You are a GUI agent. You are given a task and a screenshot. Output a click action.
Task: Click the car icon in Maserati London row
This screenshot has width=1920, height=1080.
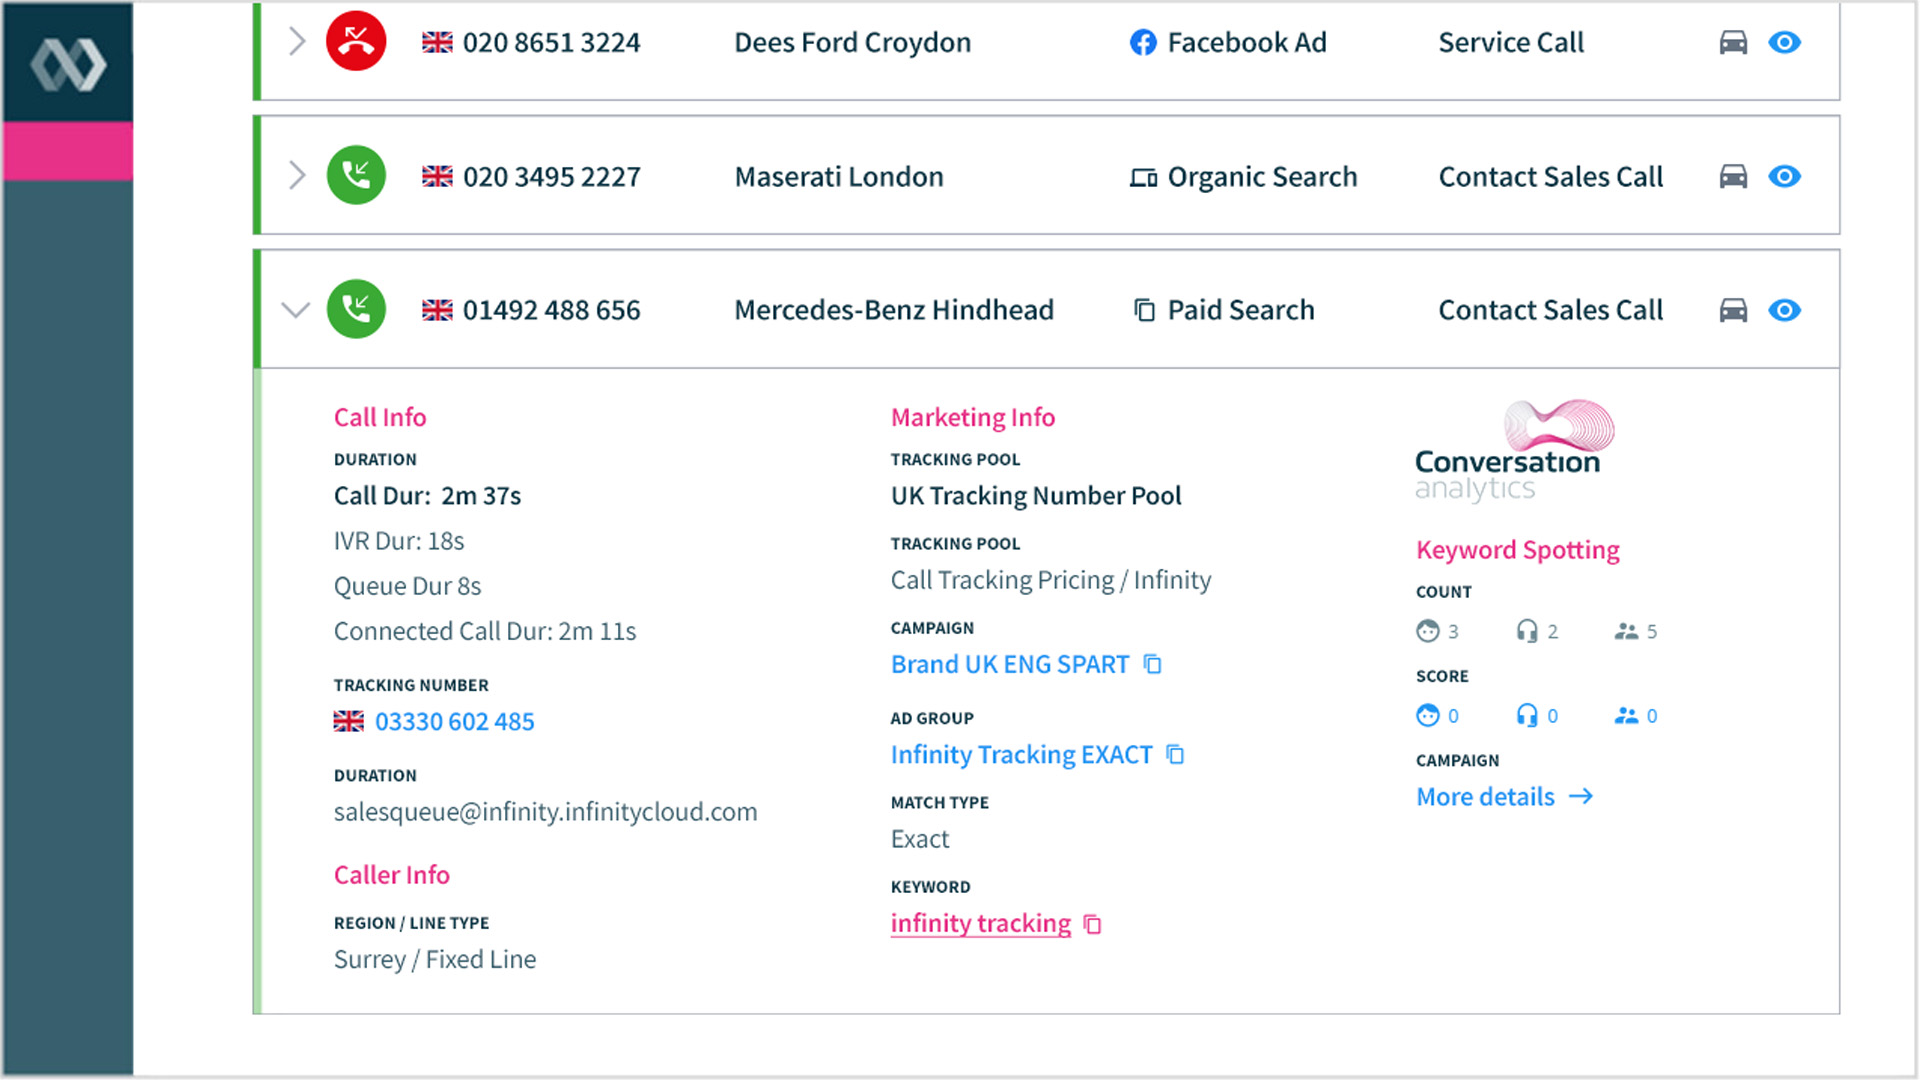point(1733,177)
